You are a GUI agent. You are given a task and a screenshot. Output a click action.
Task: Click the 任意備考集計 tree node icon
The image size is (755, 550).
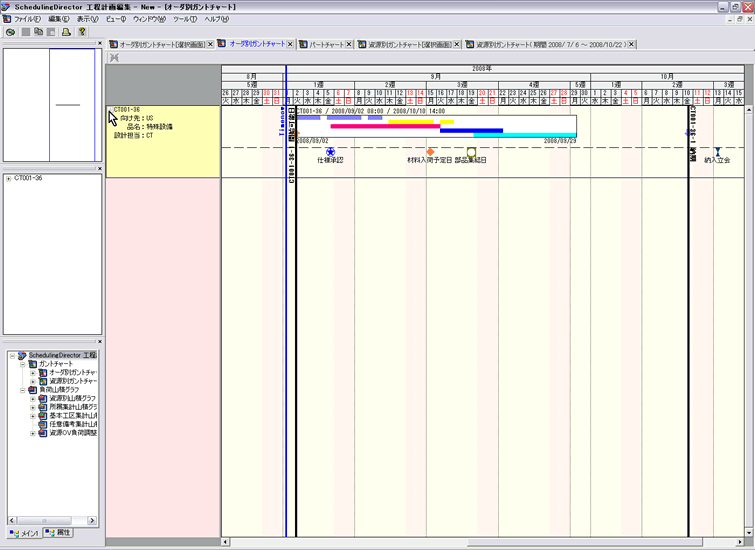(43, 424)
